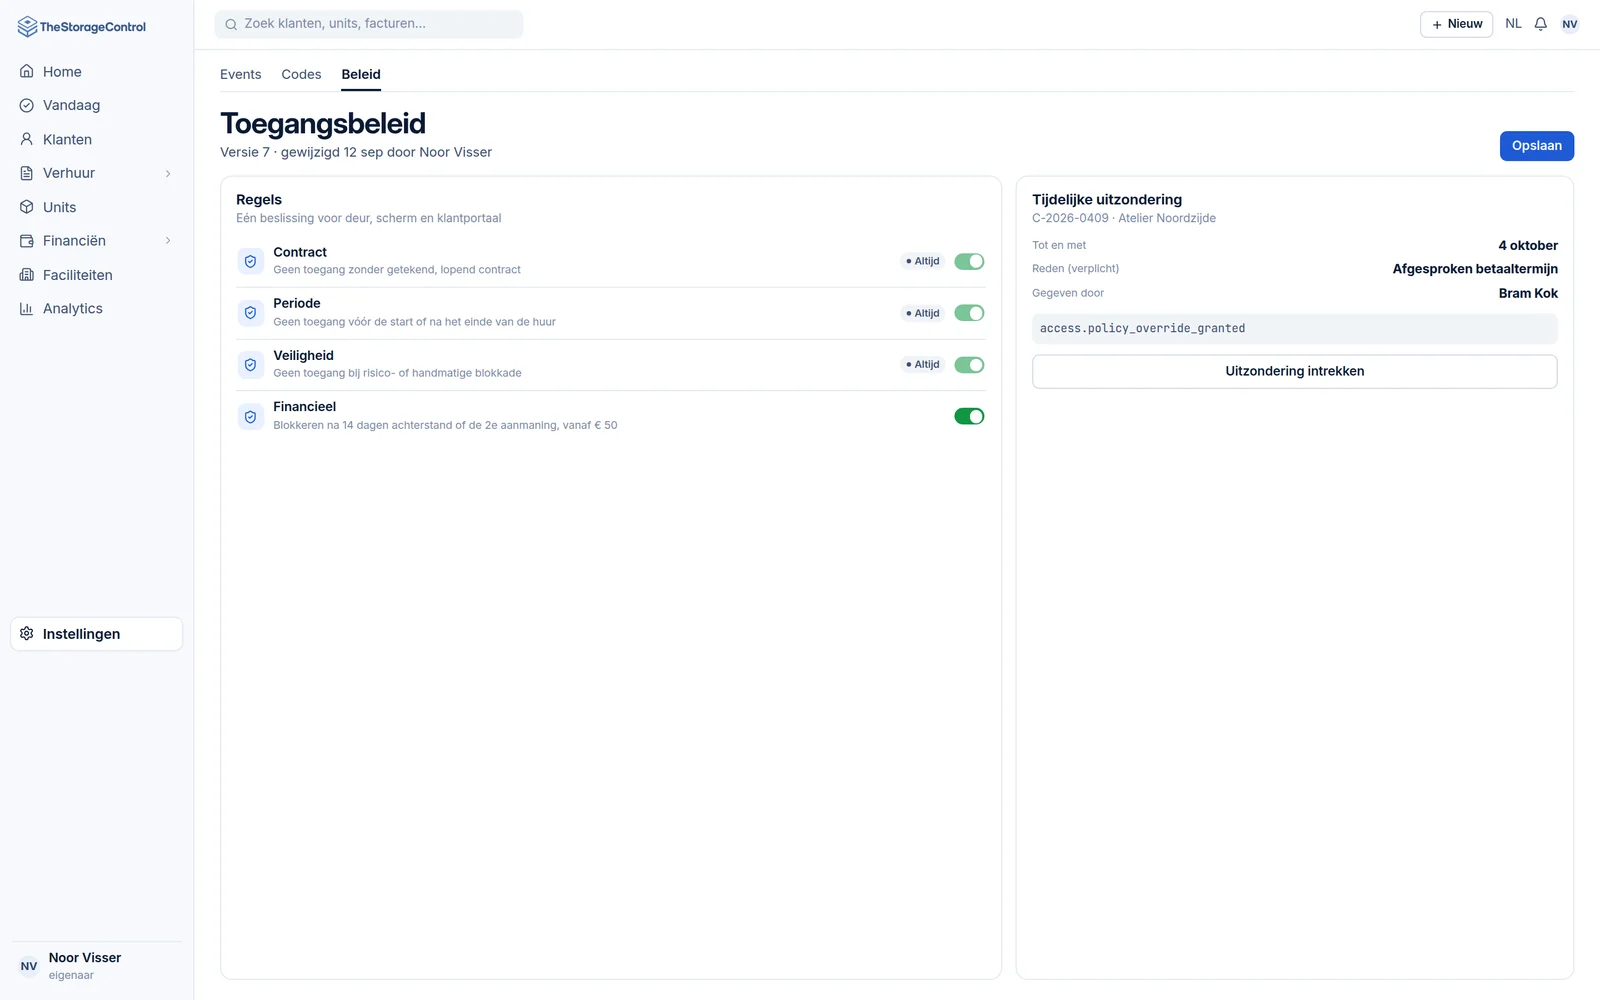Save the policy with Opslaan

click(x=1537, y=146)
